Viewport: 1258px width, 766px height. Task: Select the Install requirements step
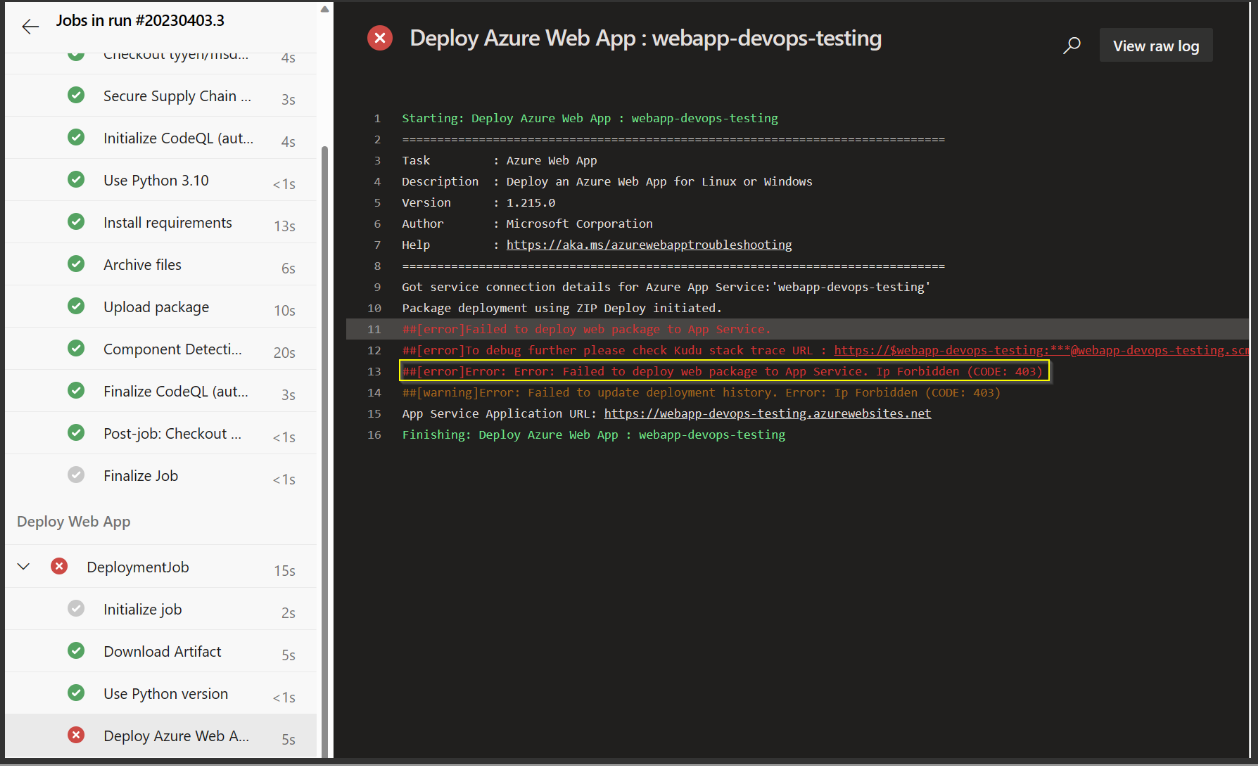[x=161, y=222]
